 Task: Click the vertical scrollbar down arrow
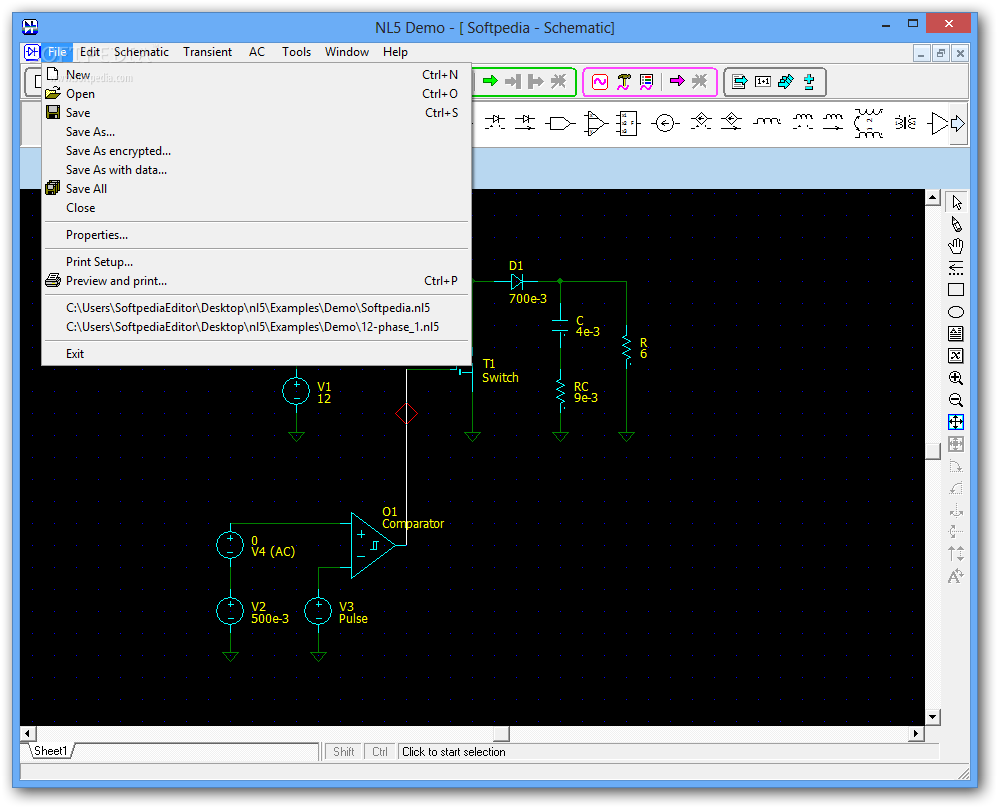(932, 717)
